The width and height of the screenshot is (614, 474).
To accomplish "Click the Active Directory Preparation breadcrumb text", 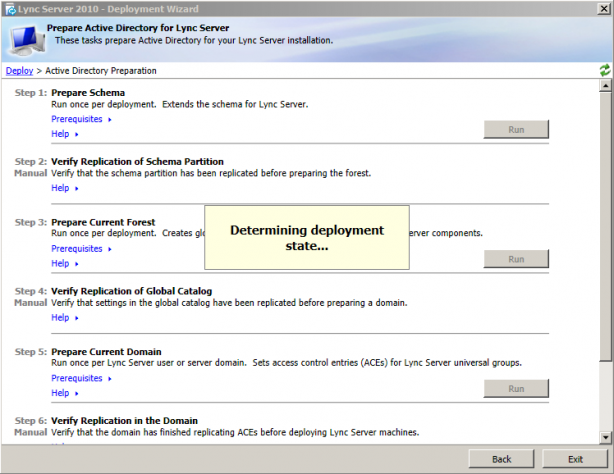I will [x=101, y=71].
